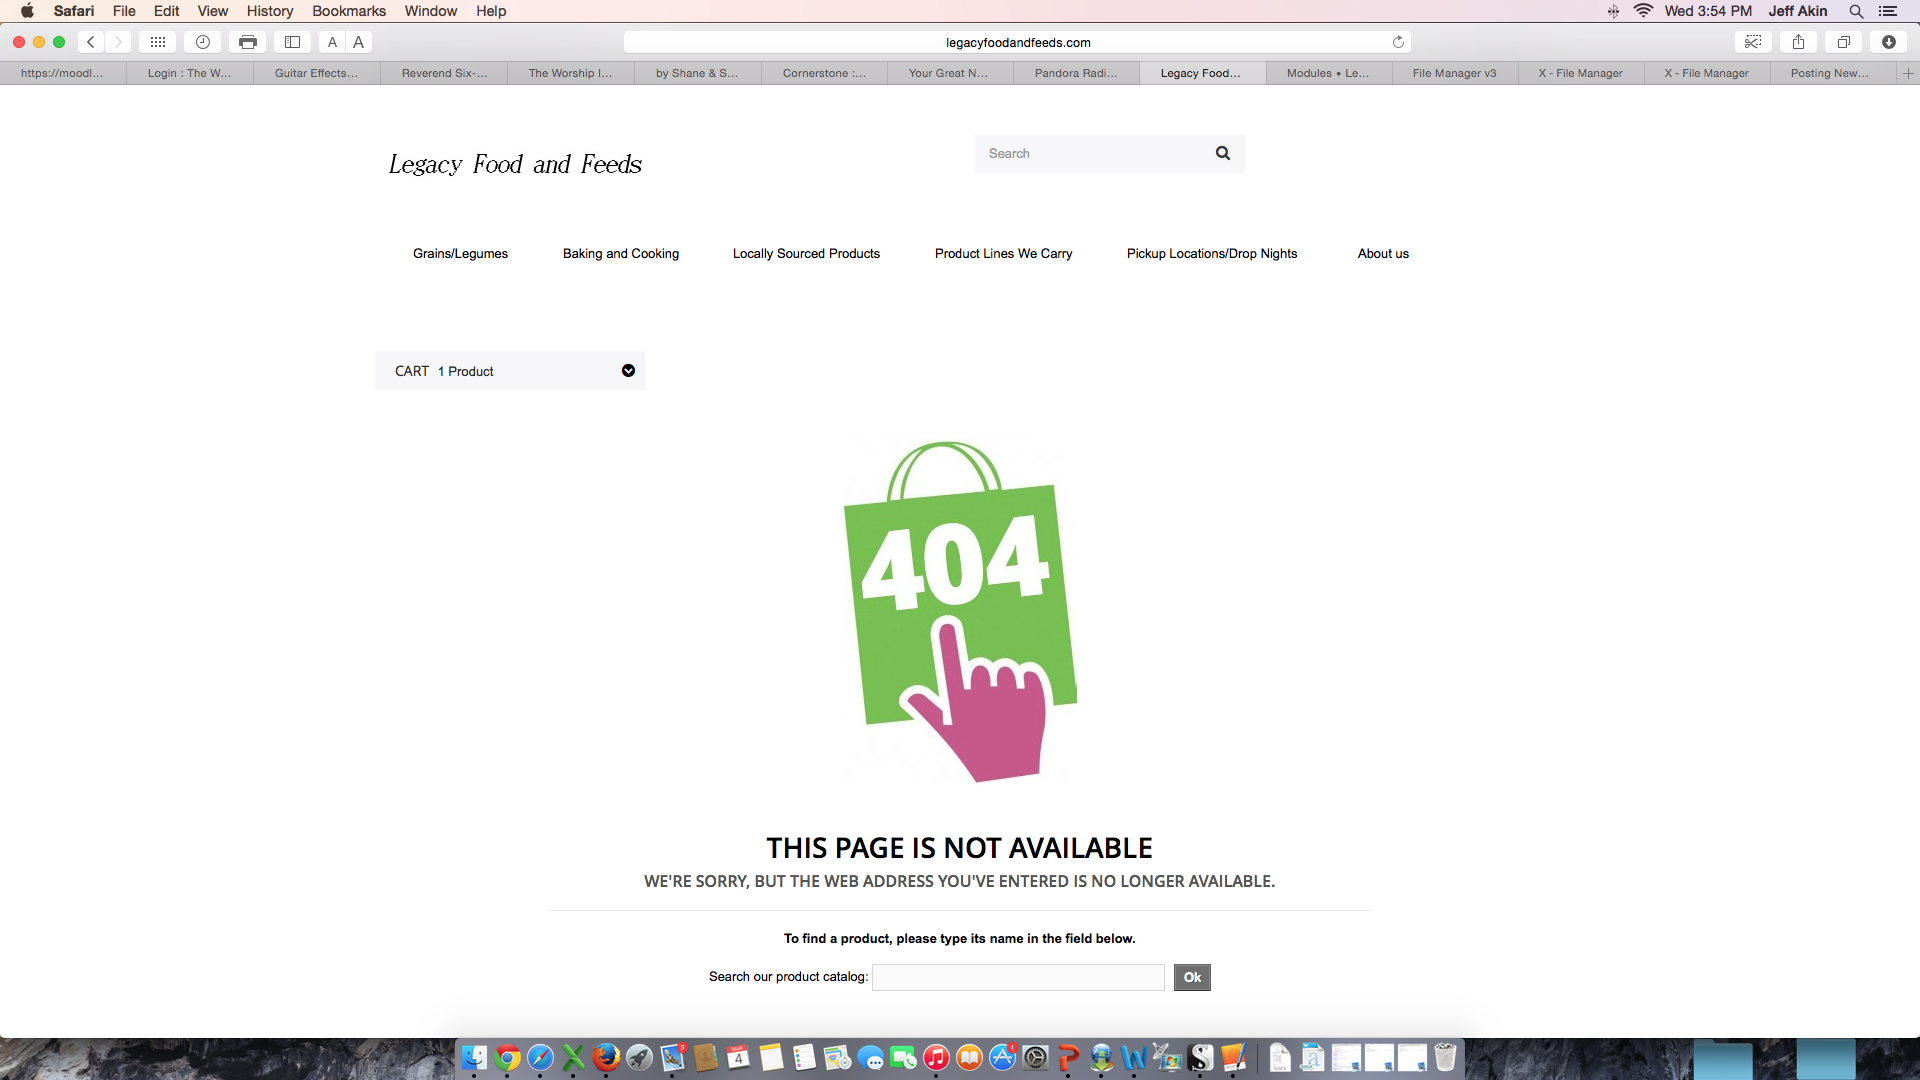The height and width of the screenshot is (1080, 1920).
Task: Open the Top Sites grid icon
Action: pyautogui.click(x=158, y=42)
